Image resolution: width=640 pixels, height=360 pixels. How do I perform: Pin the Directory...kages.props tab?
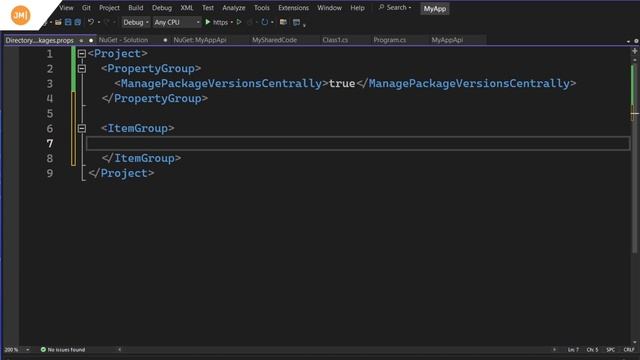[81, 40]
